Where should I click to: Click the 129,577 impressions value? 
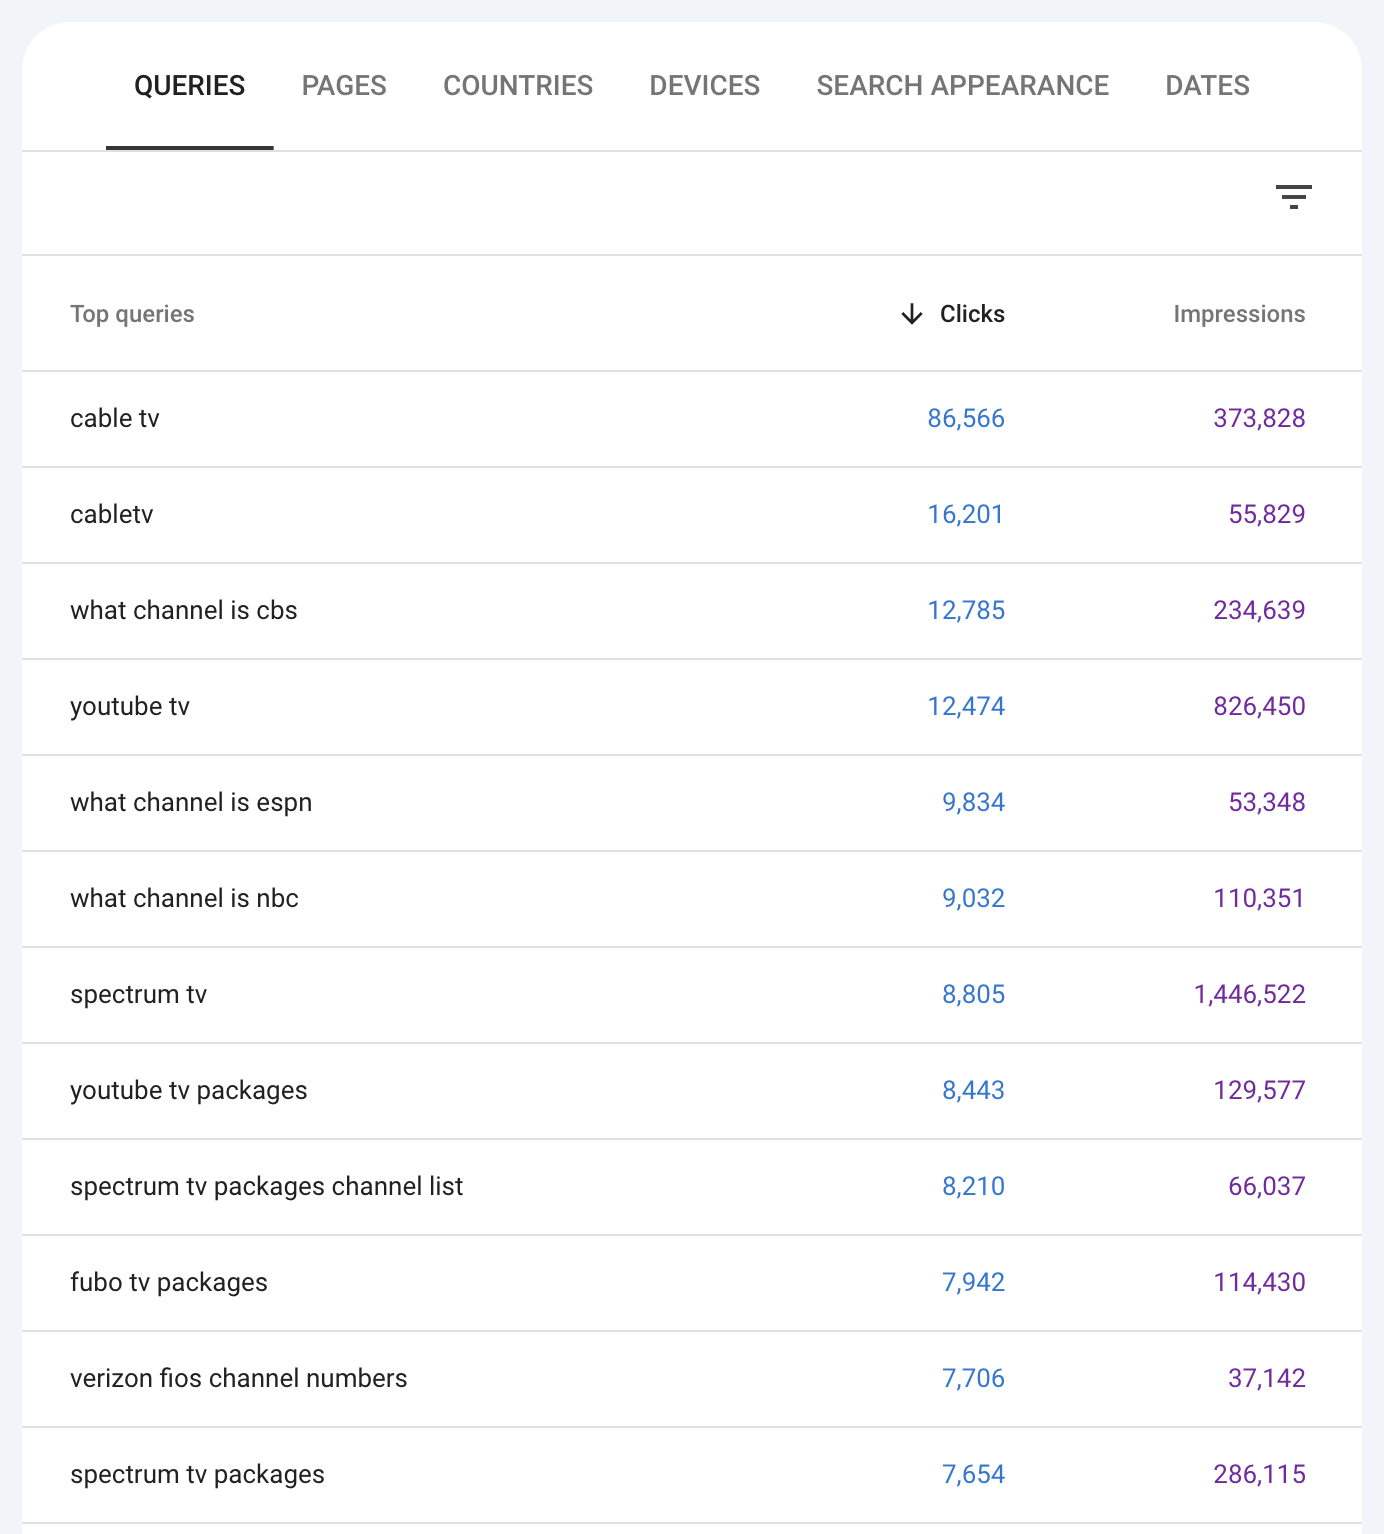coord(1260,1090)
